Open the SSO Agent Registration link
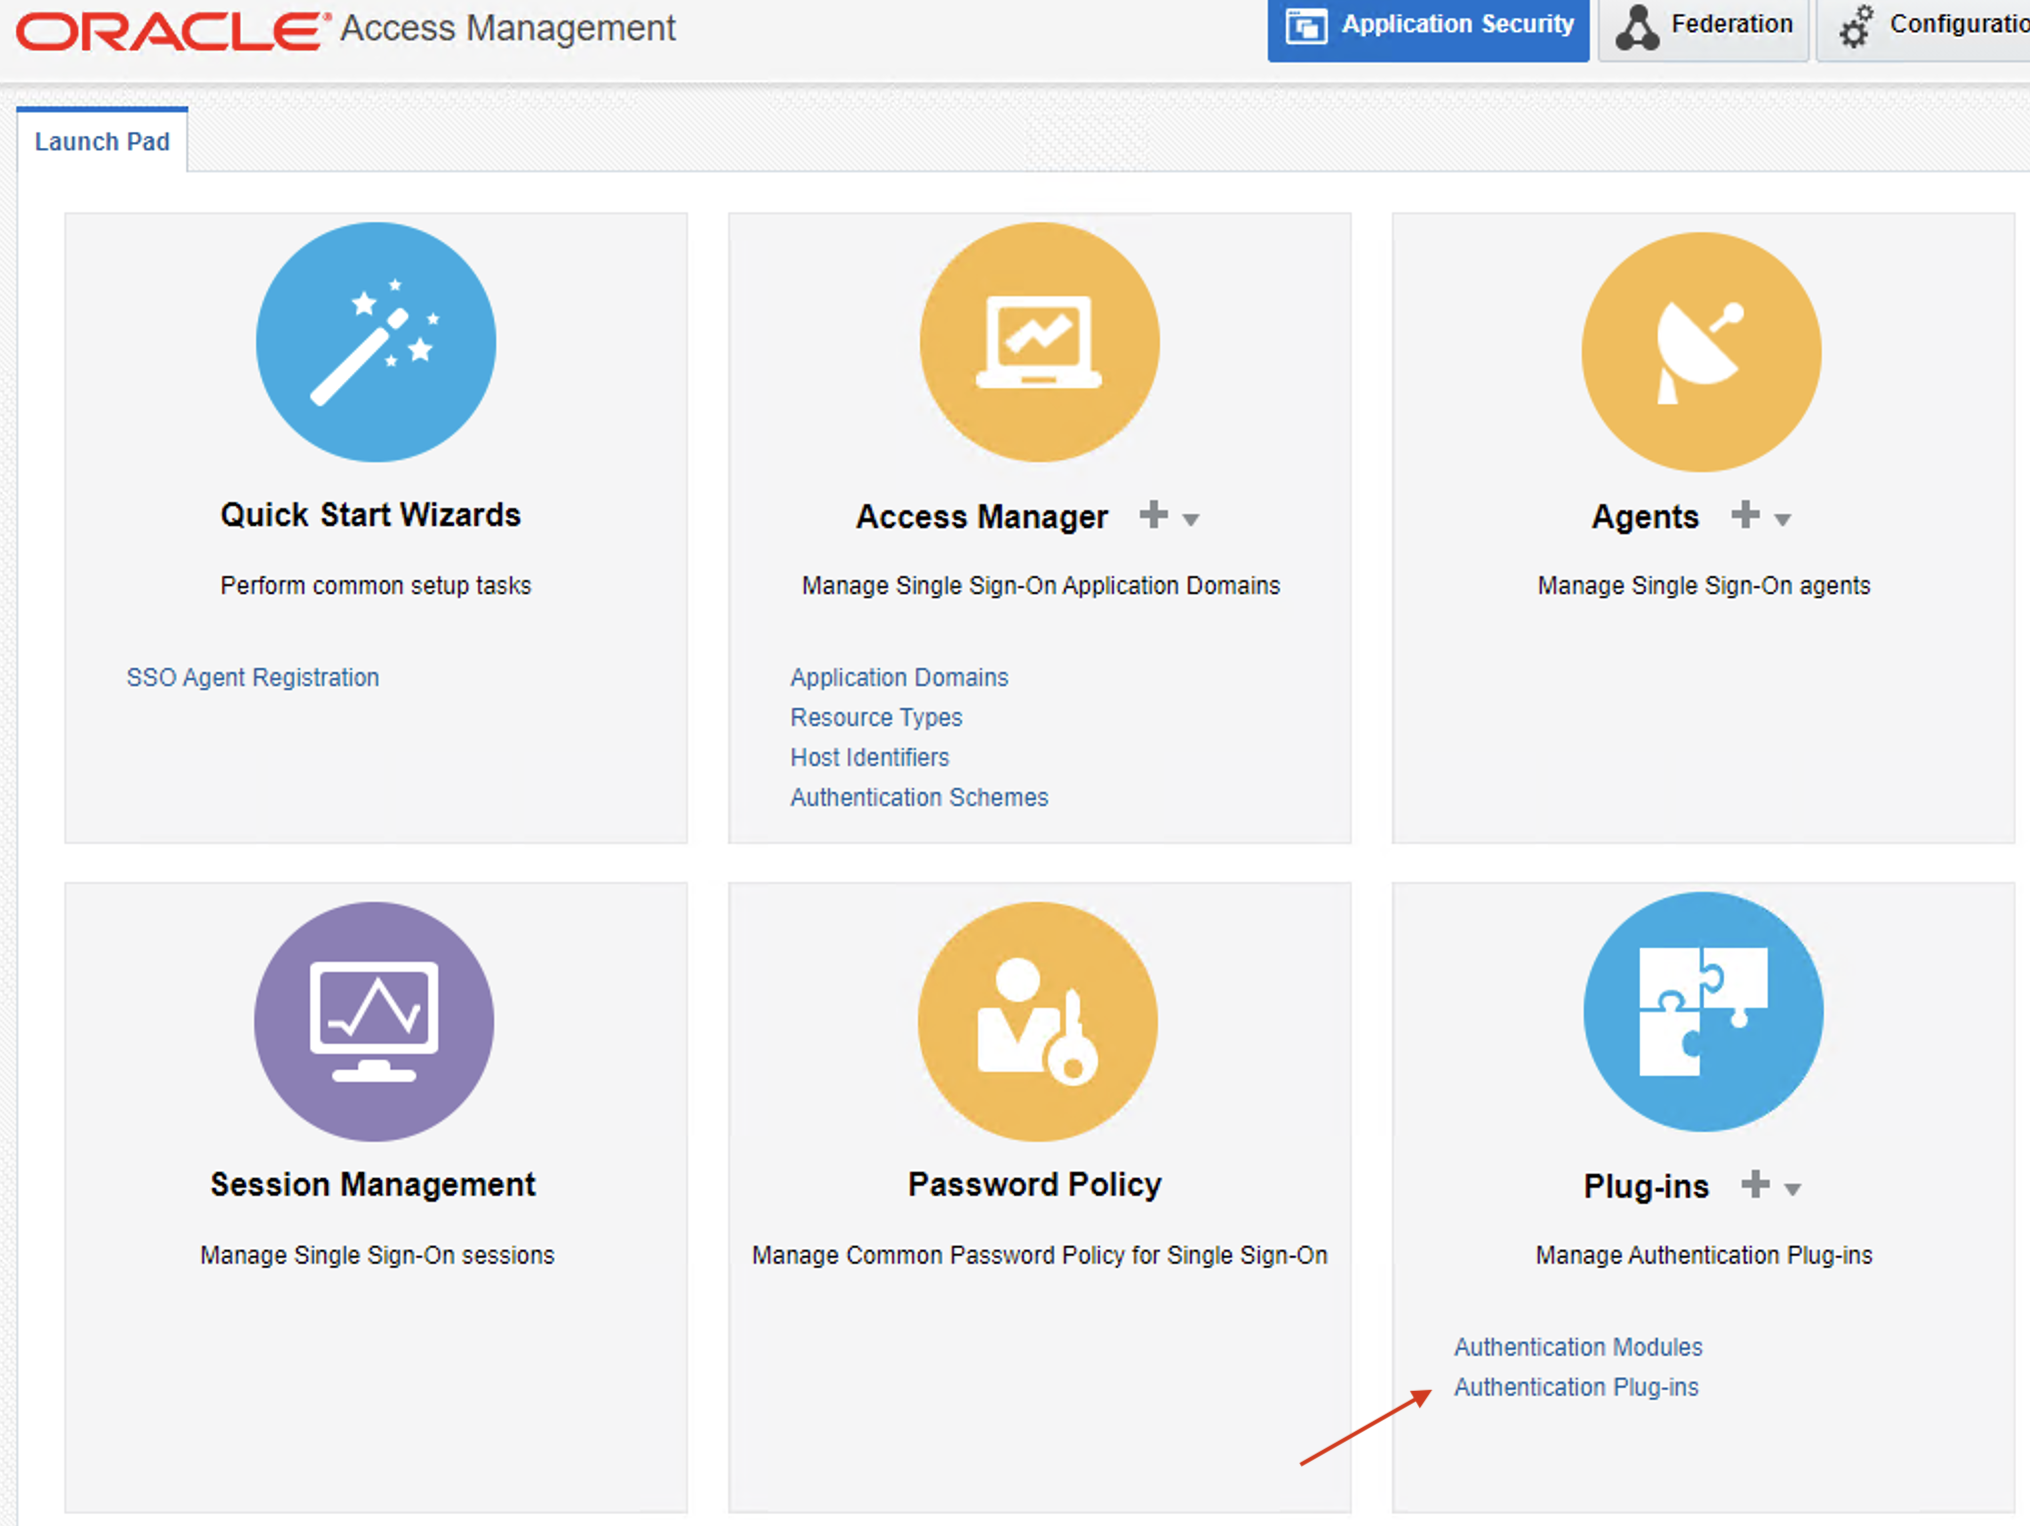Viewport: 2030px width, 1526px height. pyautogui.click(x=252, y=677)
